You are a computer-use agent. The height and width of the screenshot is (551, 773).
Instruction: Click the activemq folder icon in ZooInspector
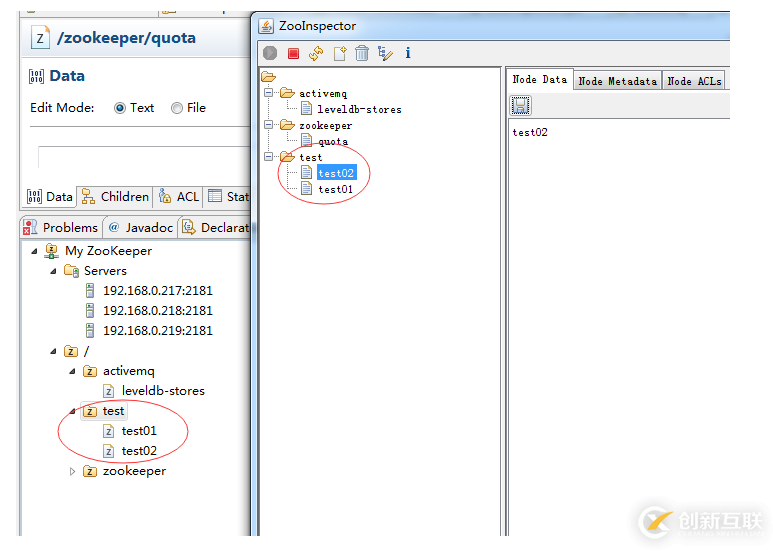pos(287,93)
